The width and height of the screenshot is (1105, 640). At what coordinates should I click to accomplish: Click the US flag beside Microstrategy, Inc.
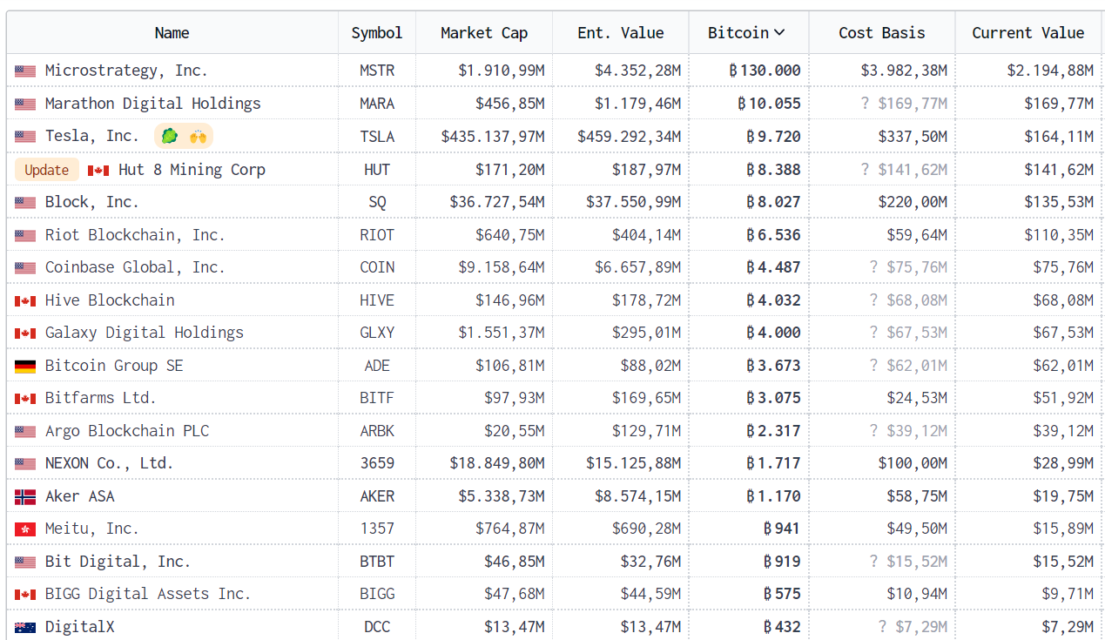pos(25,70)
